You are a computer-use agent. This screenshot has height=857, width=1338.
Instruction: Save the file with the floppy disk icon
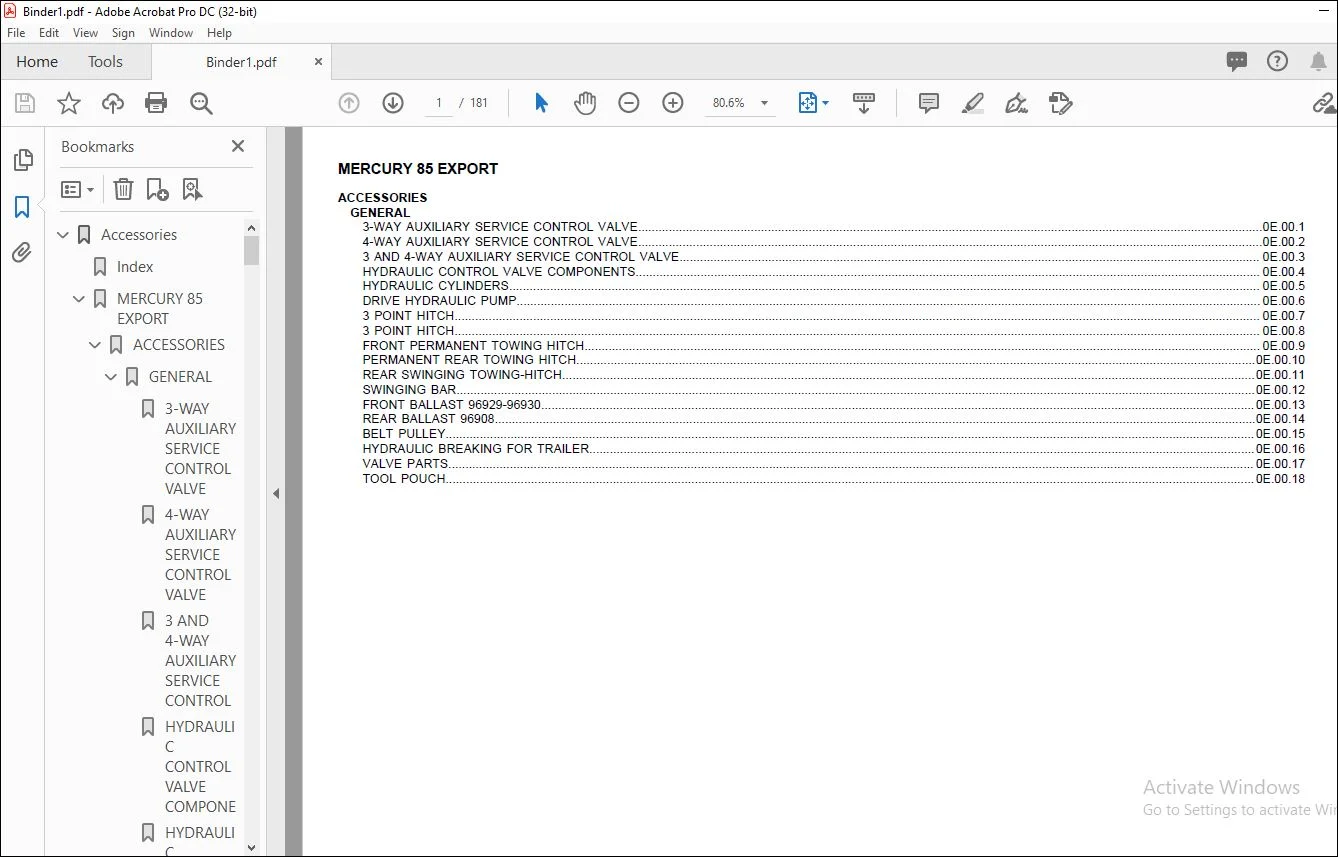tap(25, 103)
